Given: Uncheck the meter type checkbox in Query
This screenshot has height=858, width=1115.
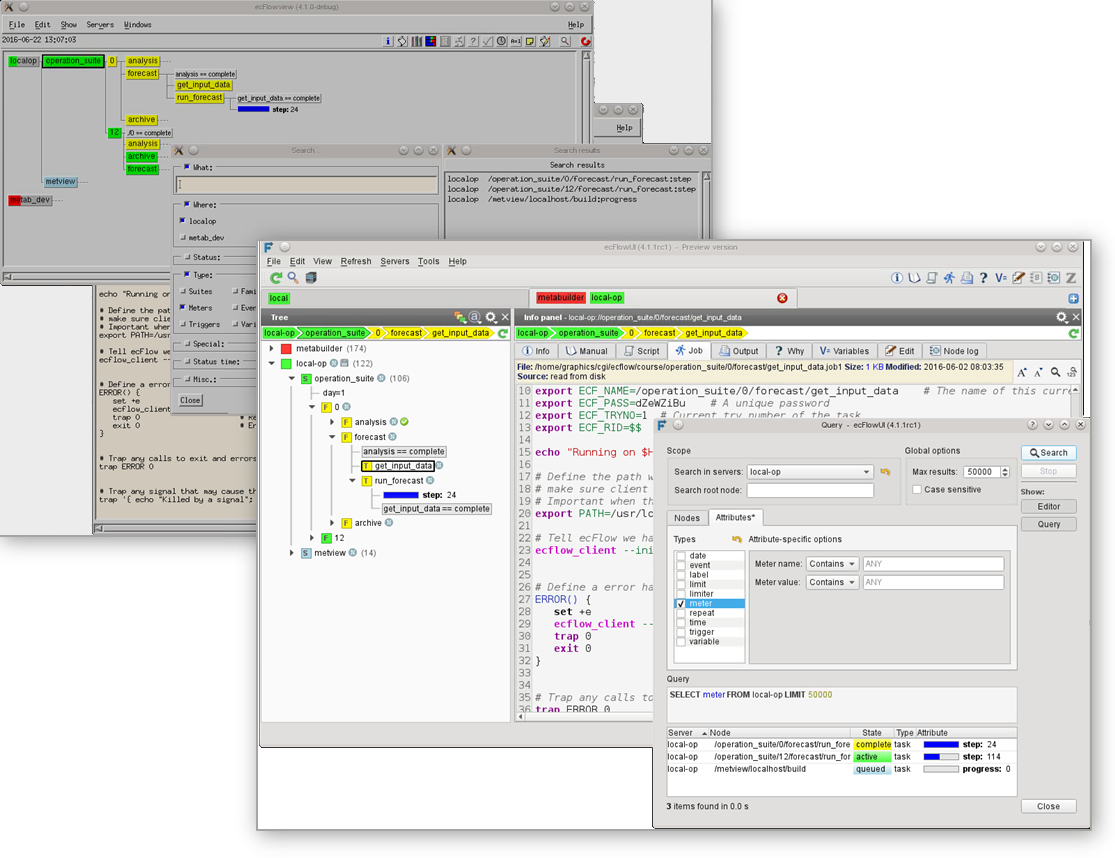Looking at the screenshot, I should pyautogui.click(x=681, y=604).
